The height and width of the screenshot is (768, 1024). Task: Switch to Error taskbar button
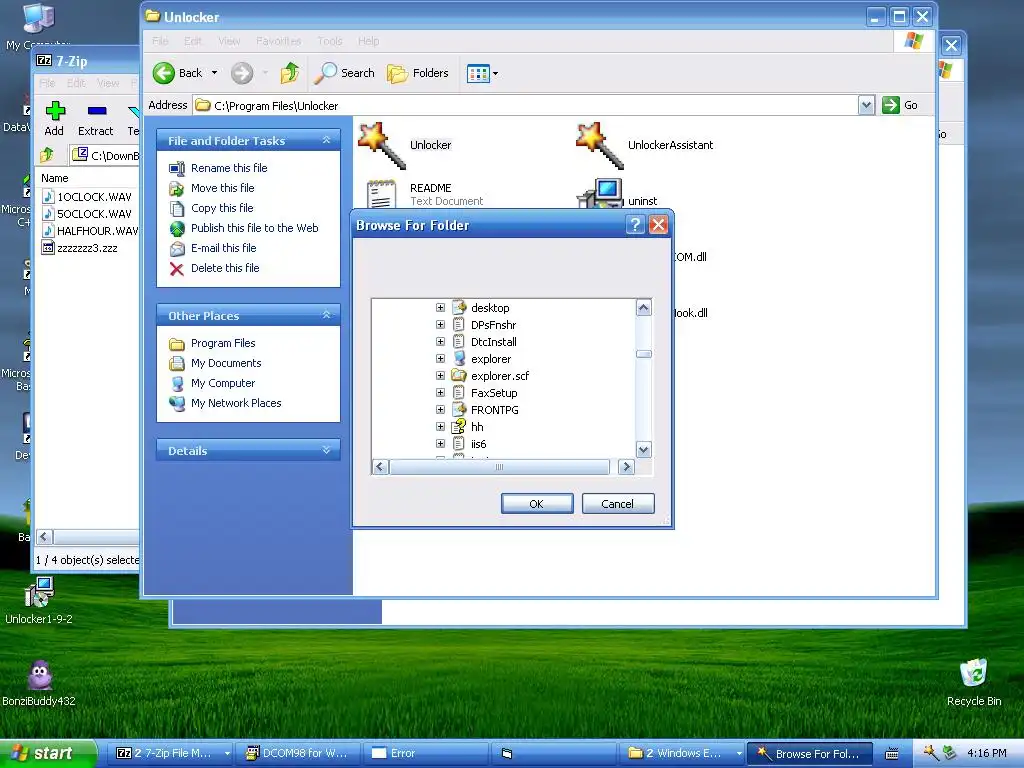click(426, 753)
